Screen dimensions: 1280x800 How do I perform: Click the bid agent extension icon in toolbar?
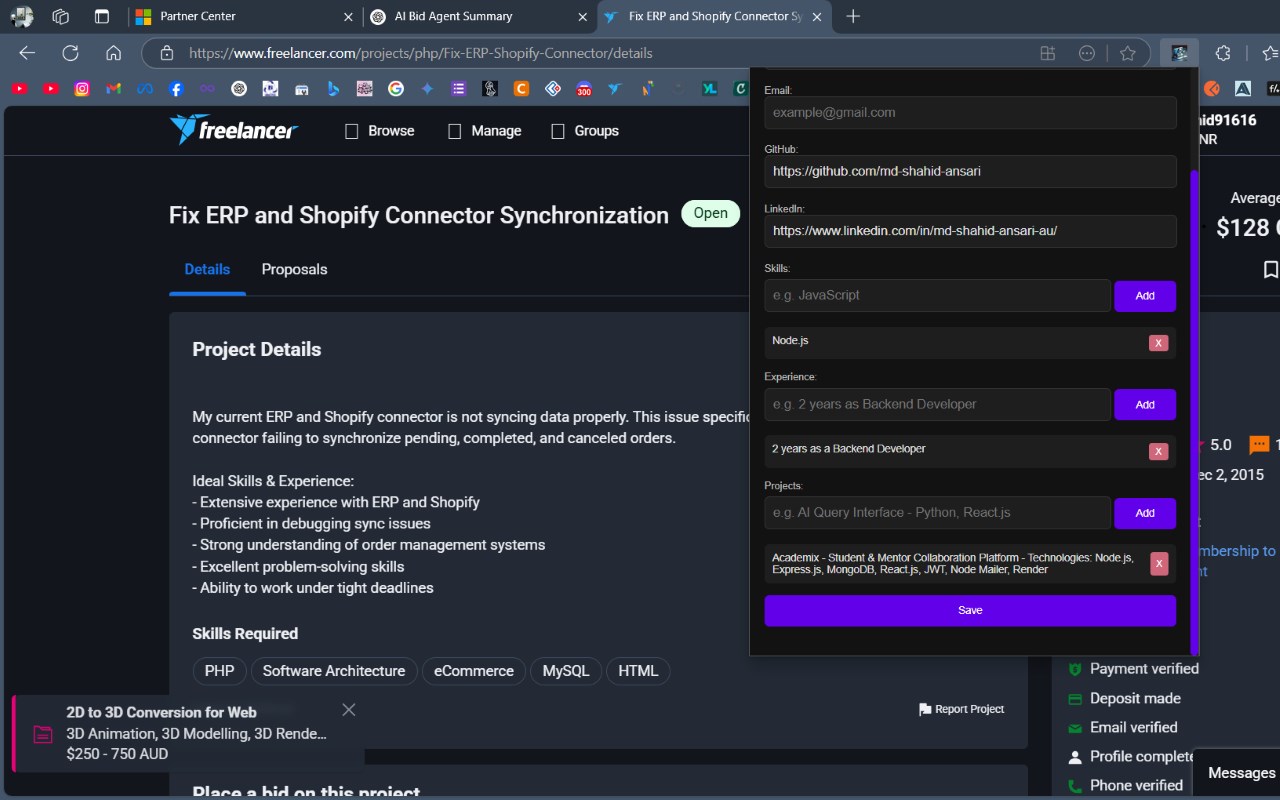(x=1180, y=53)
